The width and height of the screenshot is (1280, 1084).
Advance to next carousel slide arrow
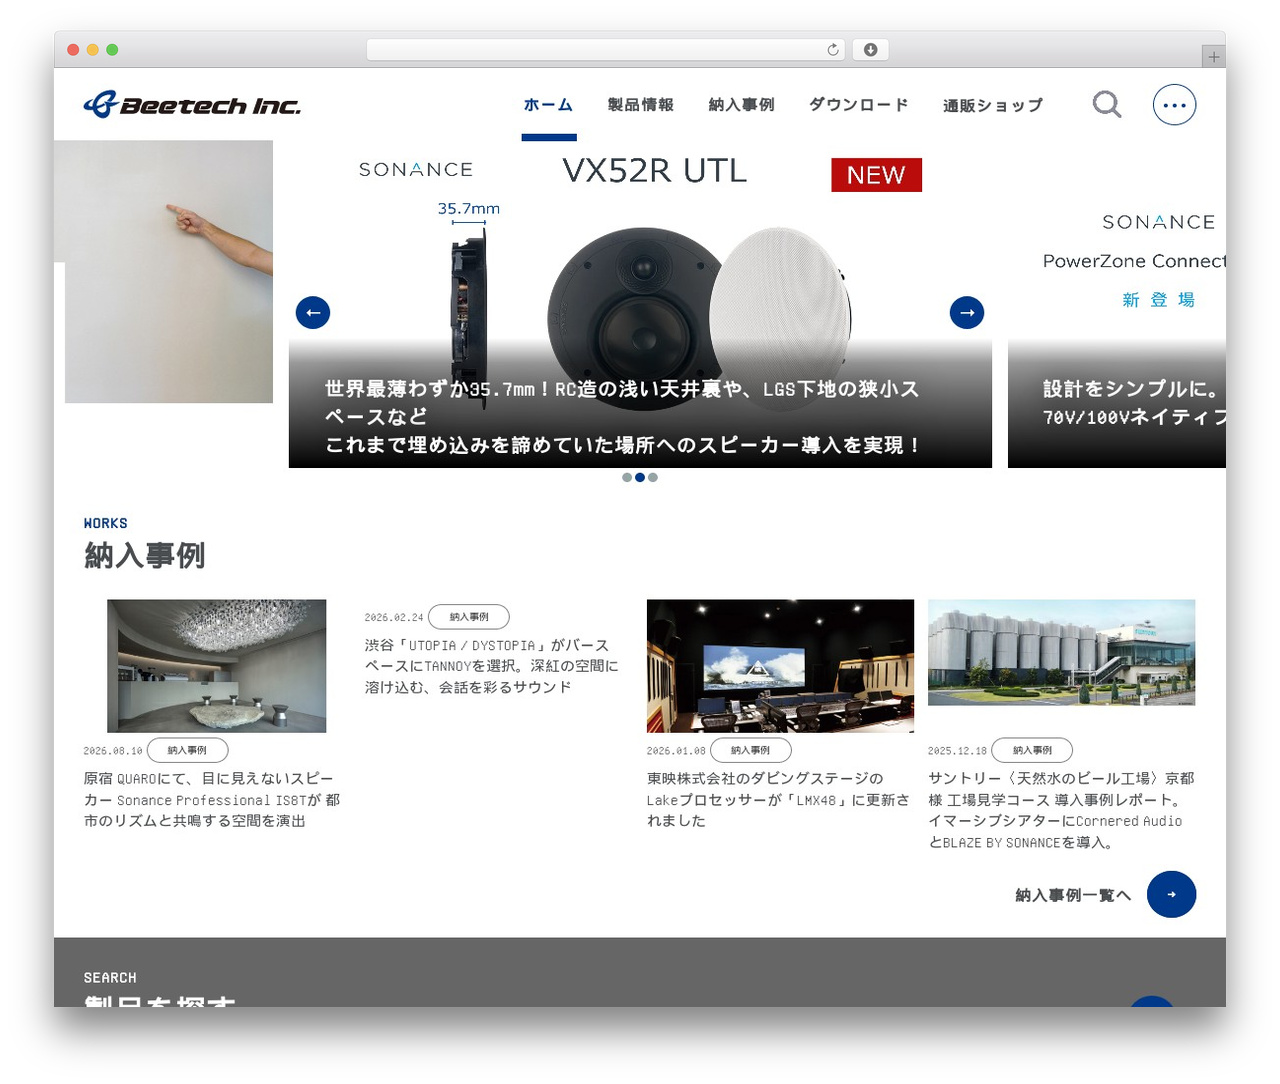tap(967, 312)
